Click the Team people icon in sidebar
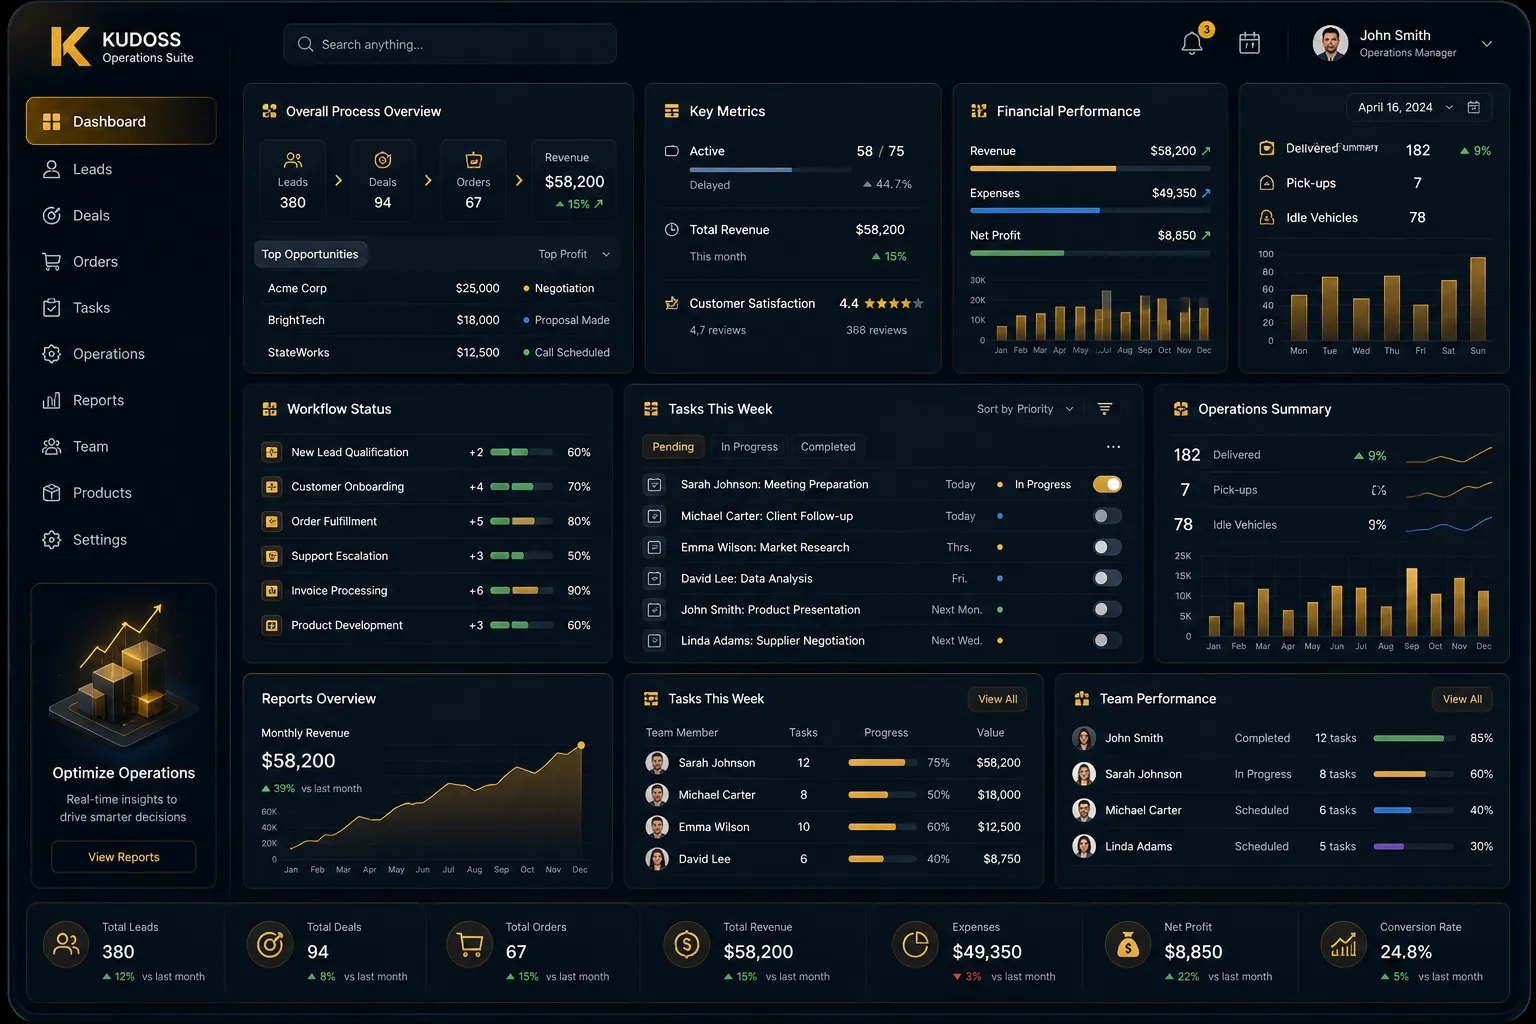 [x=51, y=446]
